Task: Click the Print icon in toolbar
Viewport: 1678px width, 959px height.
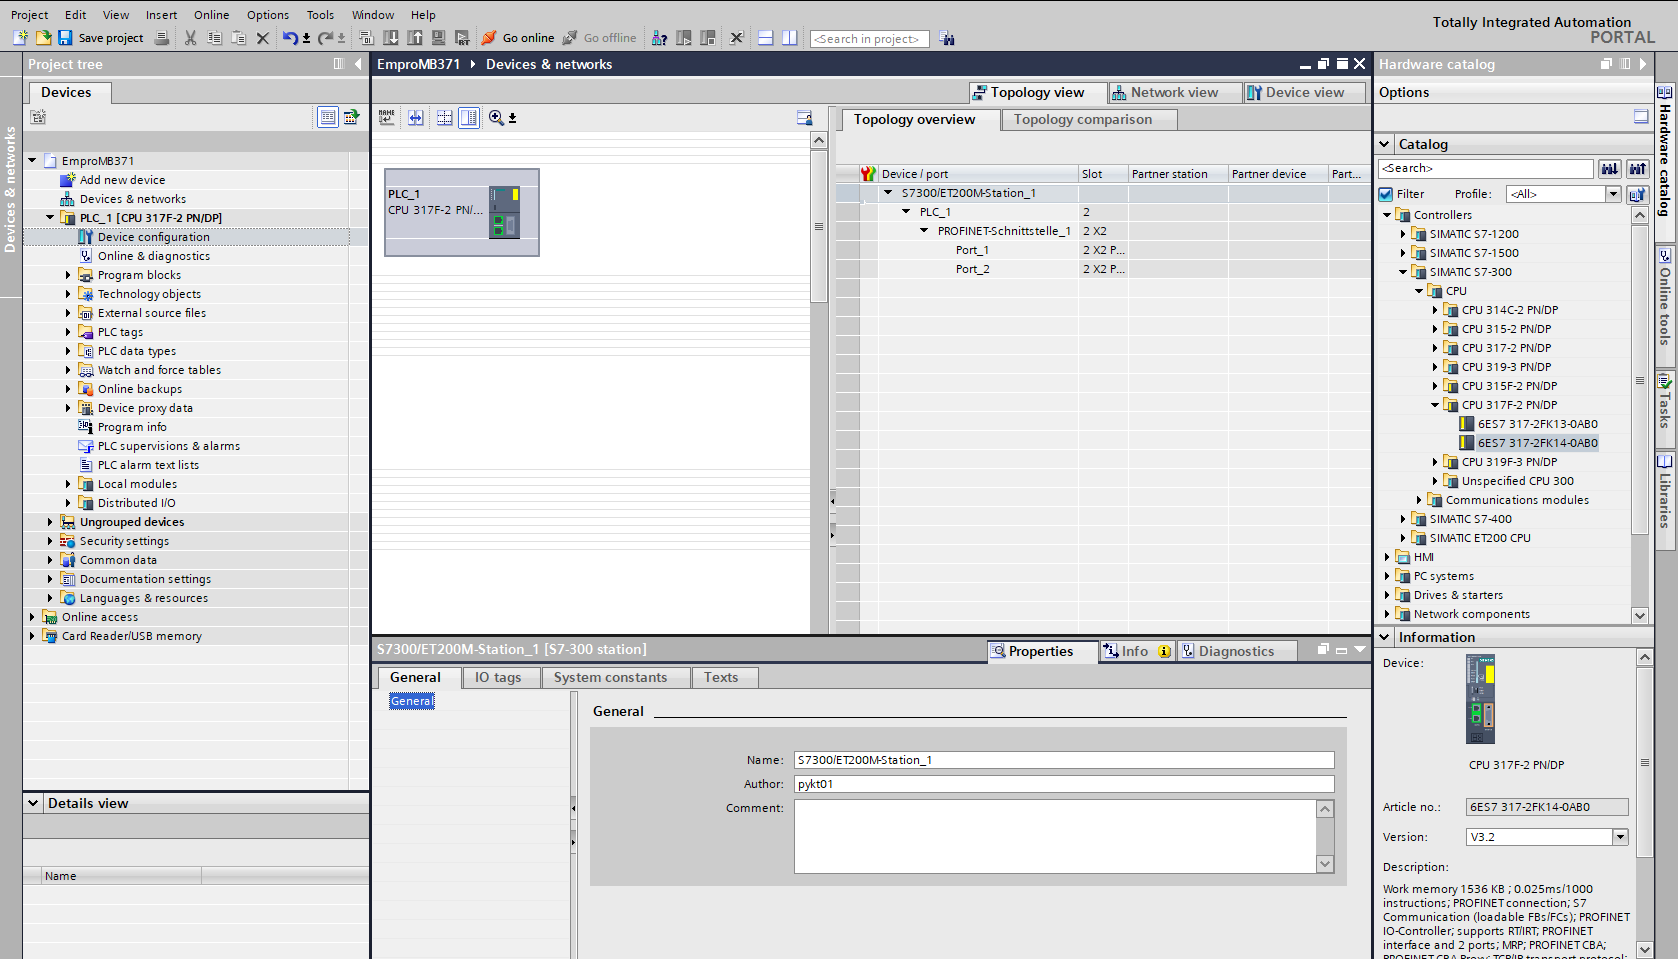Action: click(x=162, y=38)
